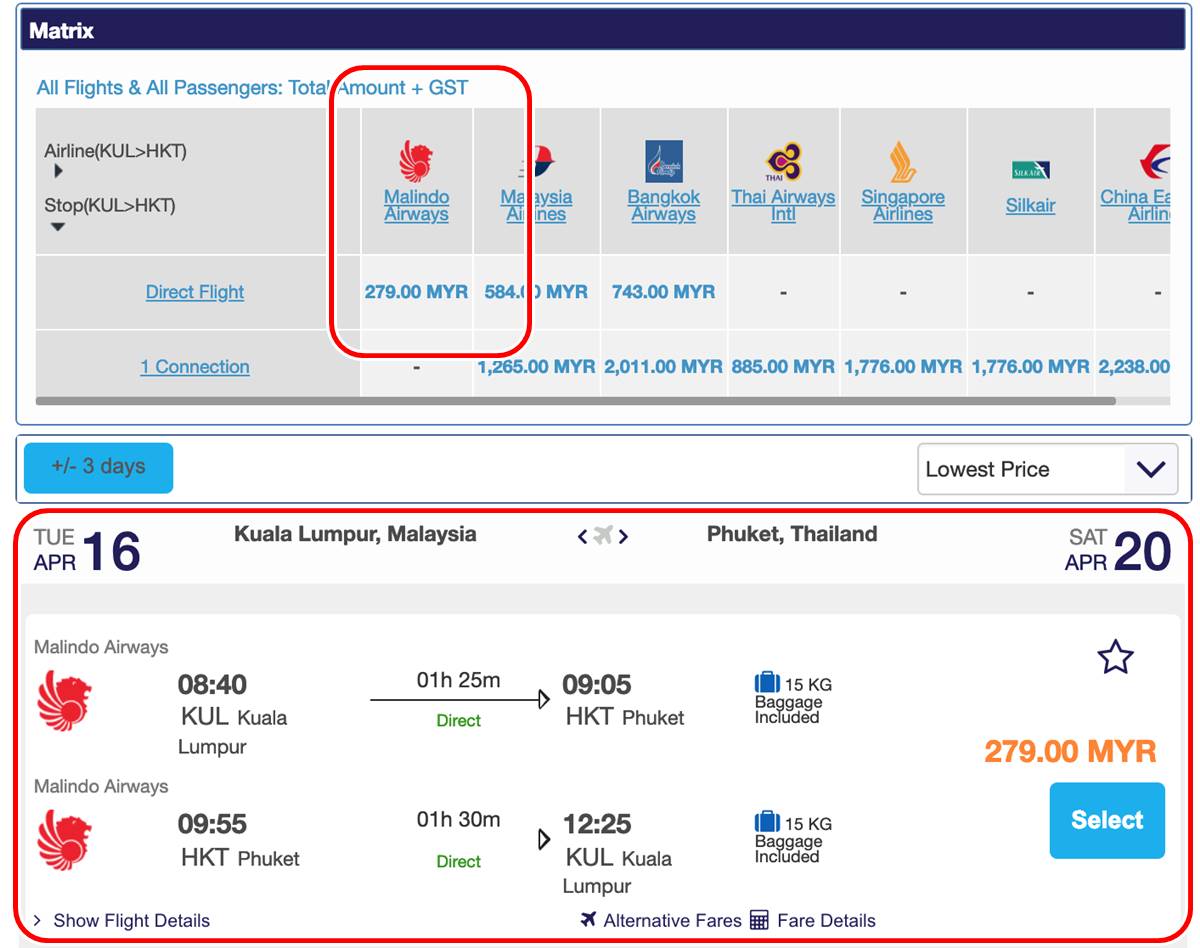This screenshot has width=1200, height=948.
Task: Click the 01h 25m flight duration
Action: [x=458, y=681]
